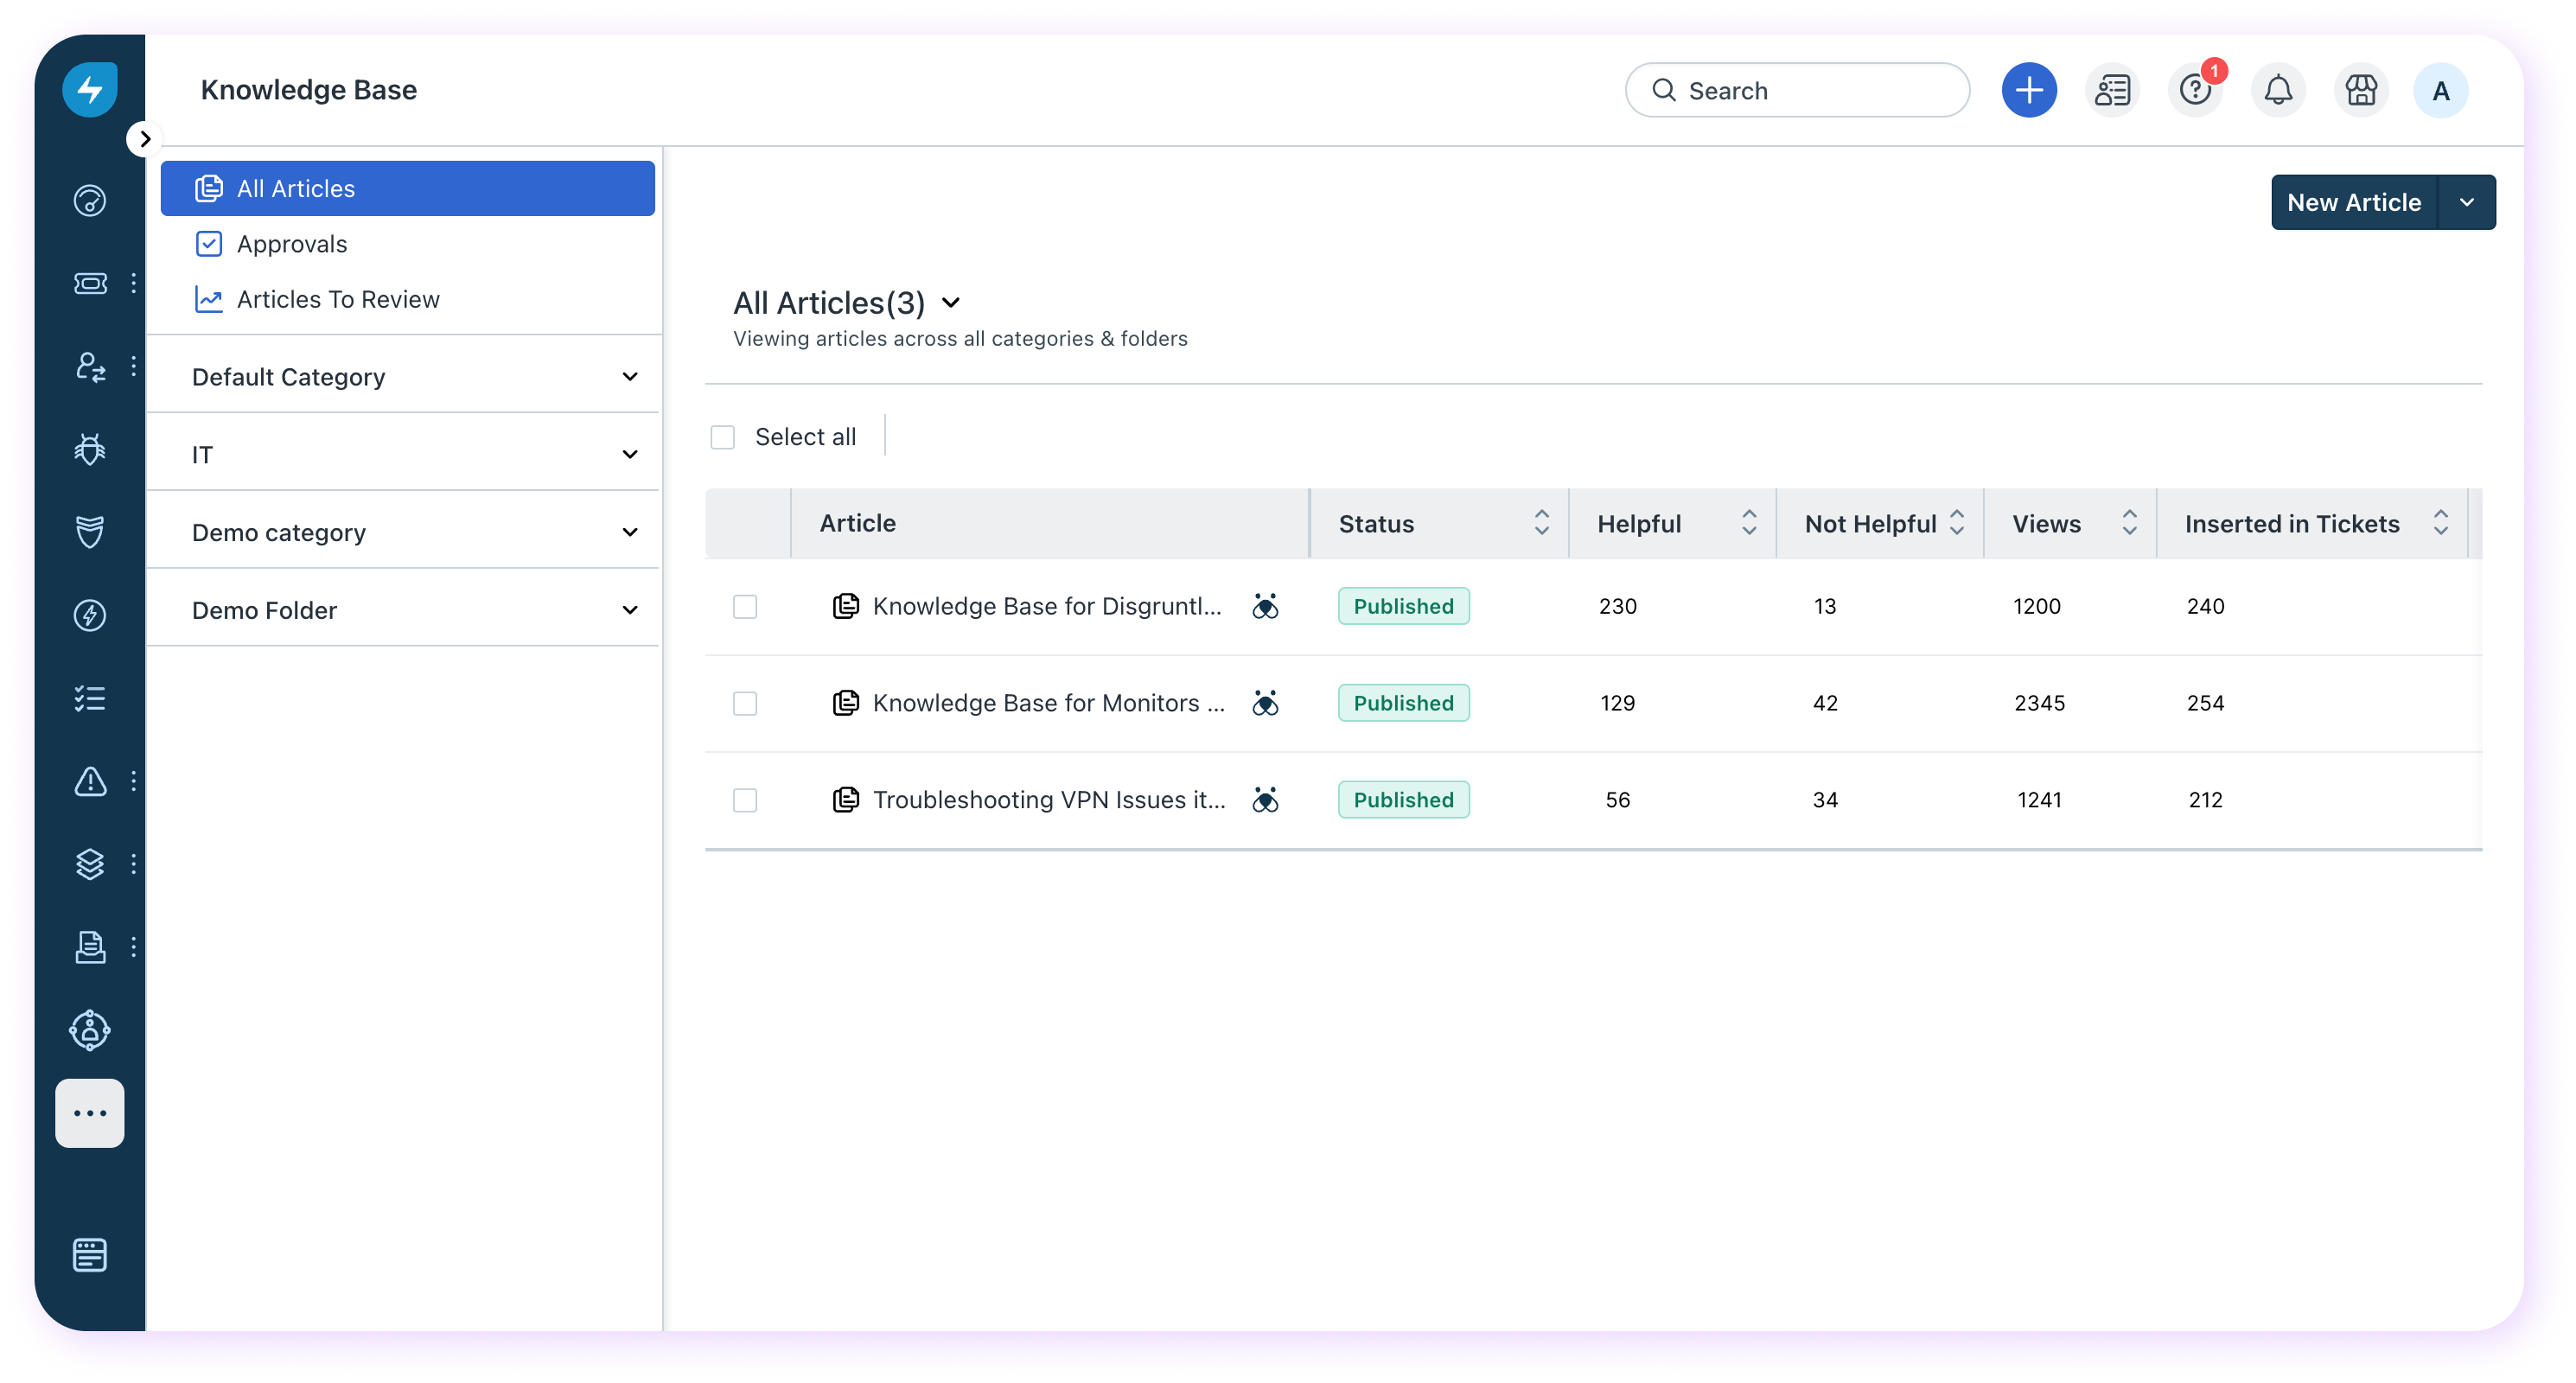Image resolution: width=2576 pixels, height=1383 pixels.
Task: Check the Troubleshooting VPN Issues article checkbox
Action: (745, 800)
